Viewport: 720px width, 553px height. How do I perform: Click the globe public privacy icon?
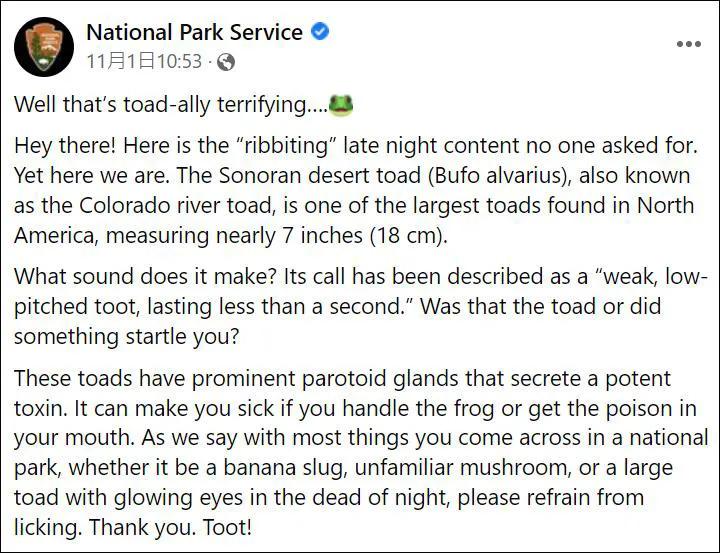226,62
